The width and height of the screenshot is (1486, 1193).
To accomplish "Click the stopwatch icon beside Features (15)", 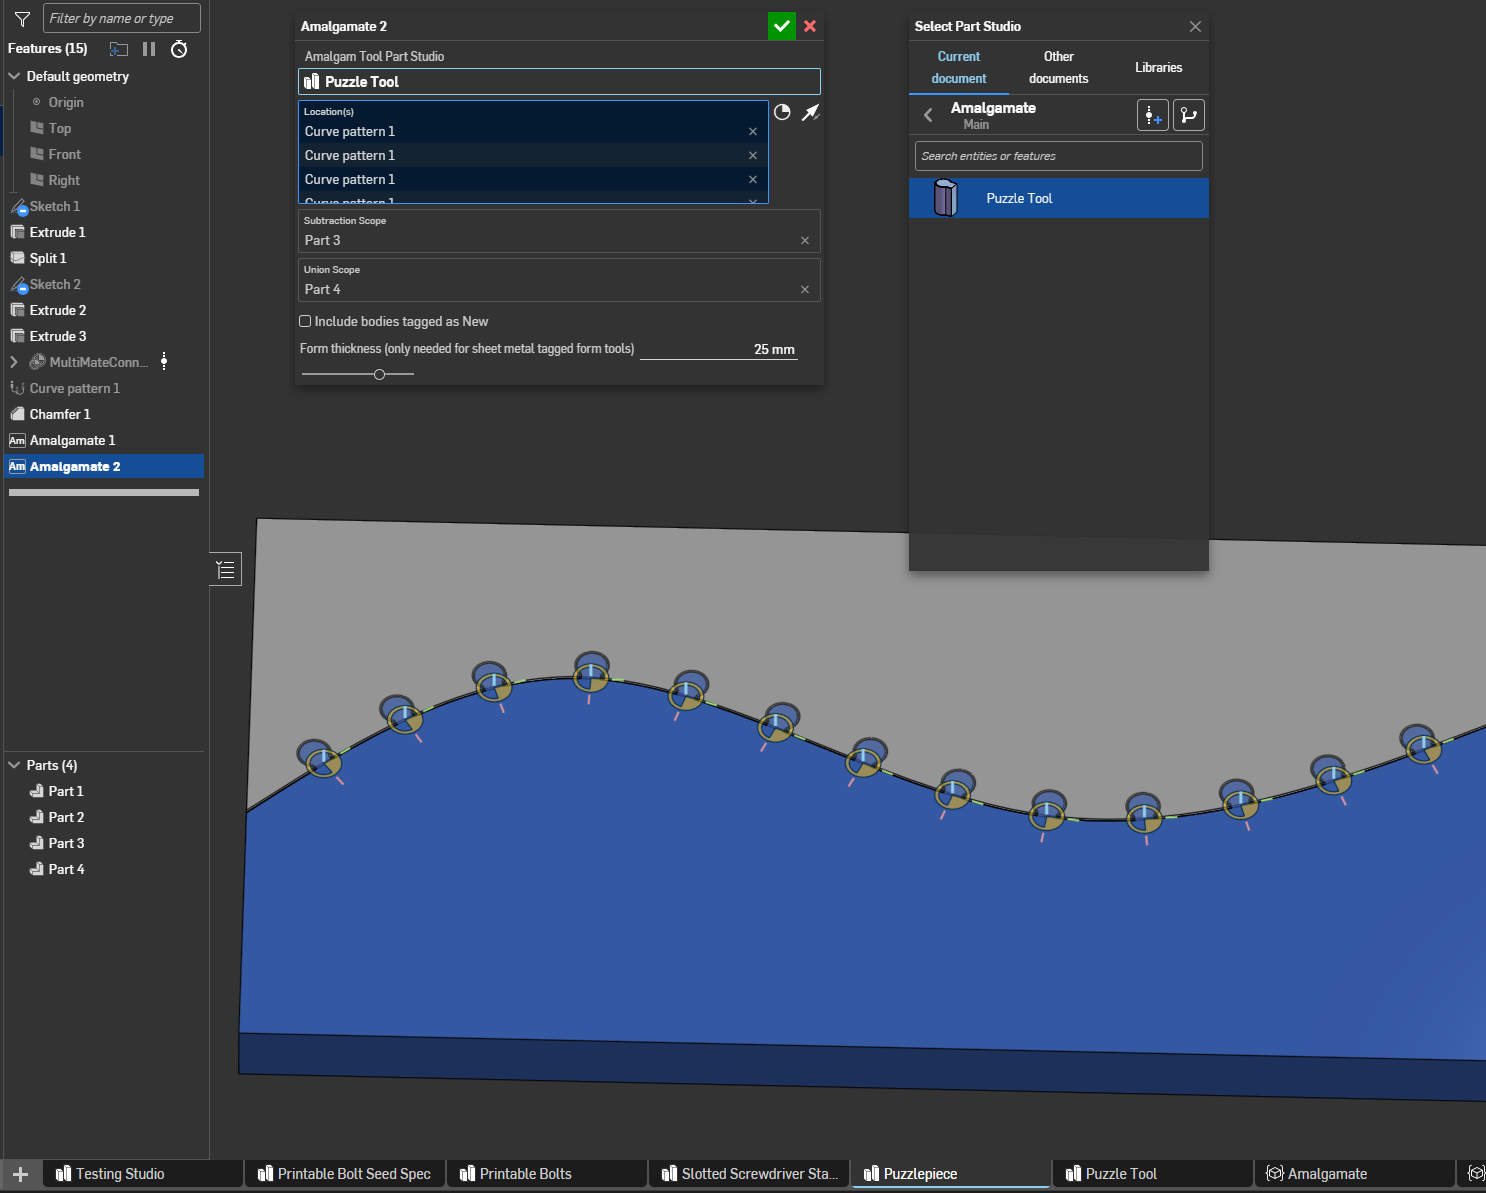I will tap(179, 49).
